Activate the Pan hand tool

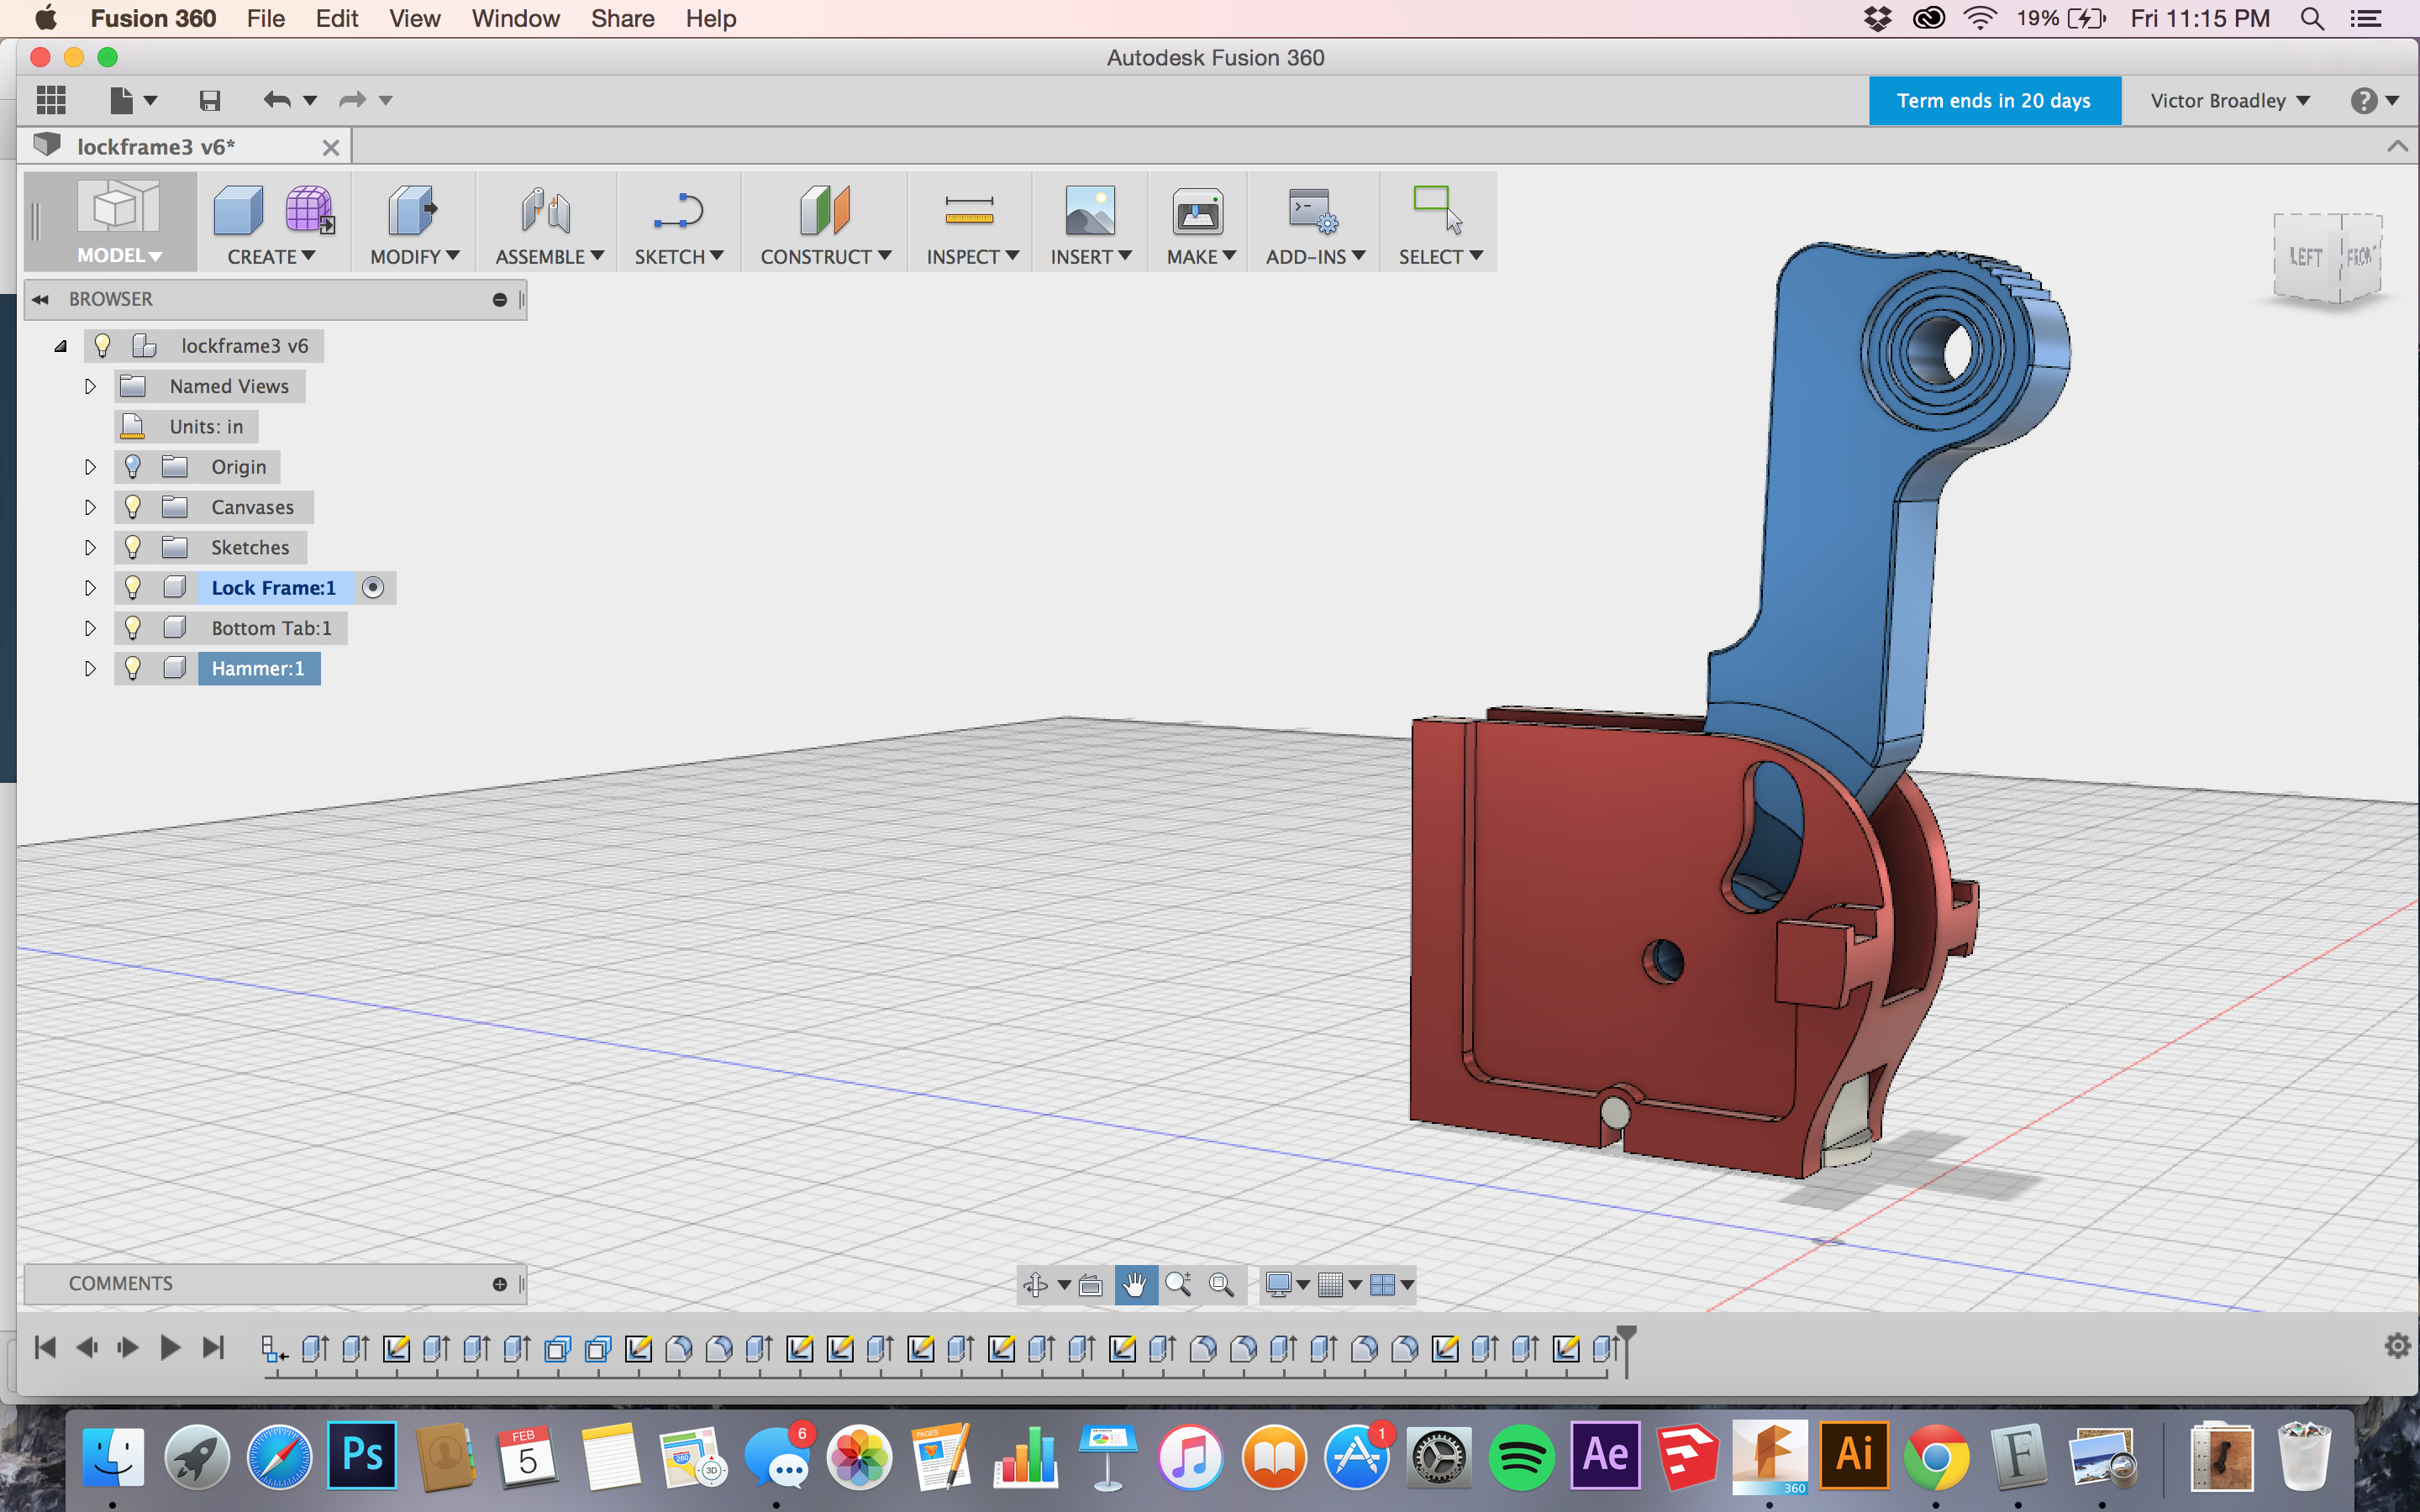point(1135,1284)
